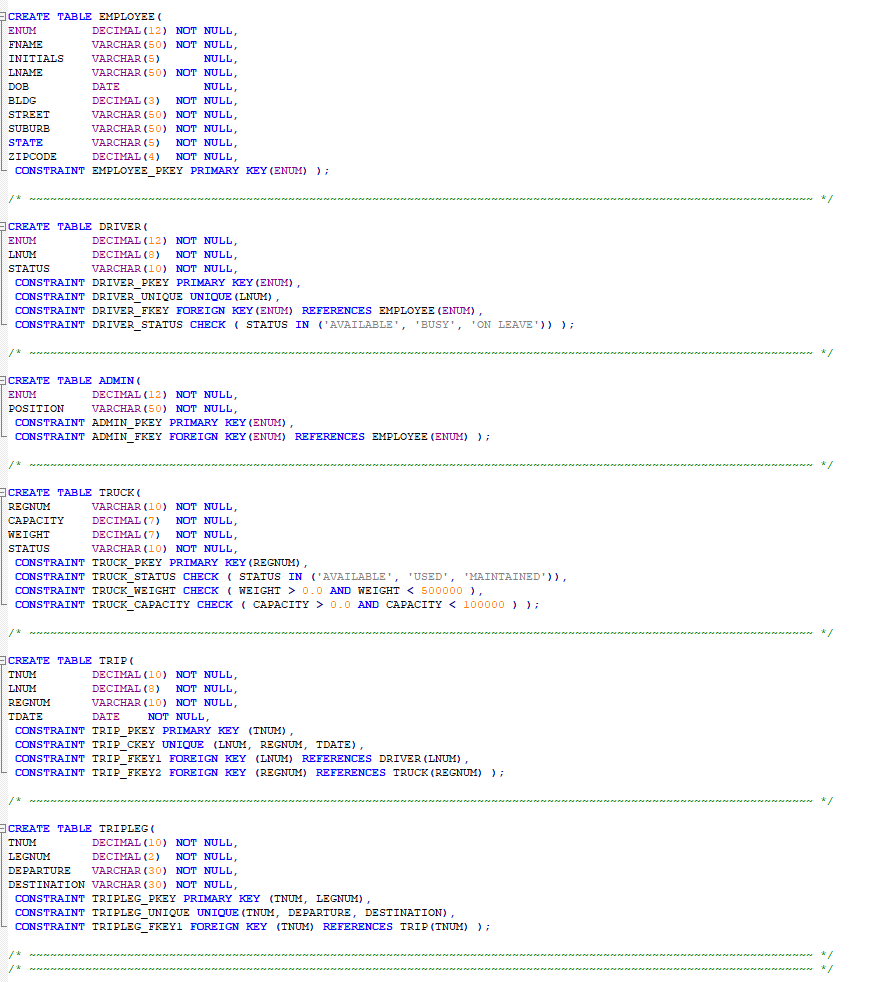Select the word DEPARTURE in TRIPLEG table
The width and height of the screenshot is (872, 982).
click(38, 870)
